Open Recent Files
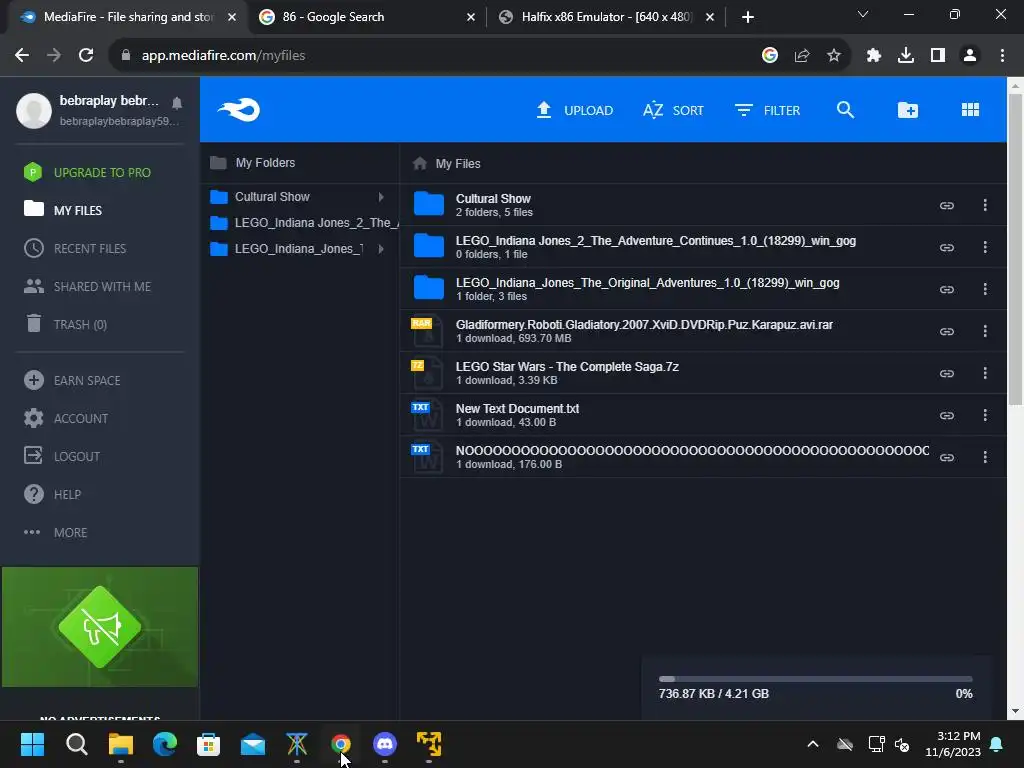Image resolution: width=1024 pixels, height=768 pixels. (x=74, y=248)
